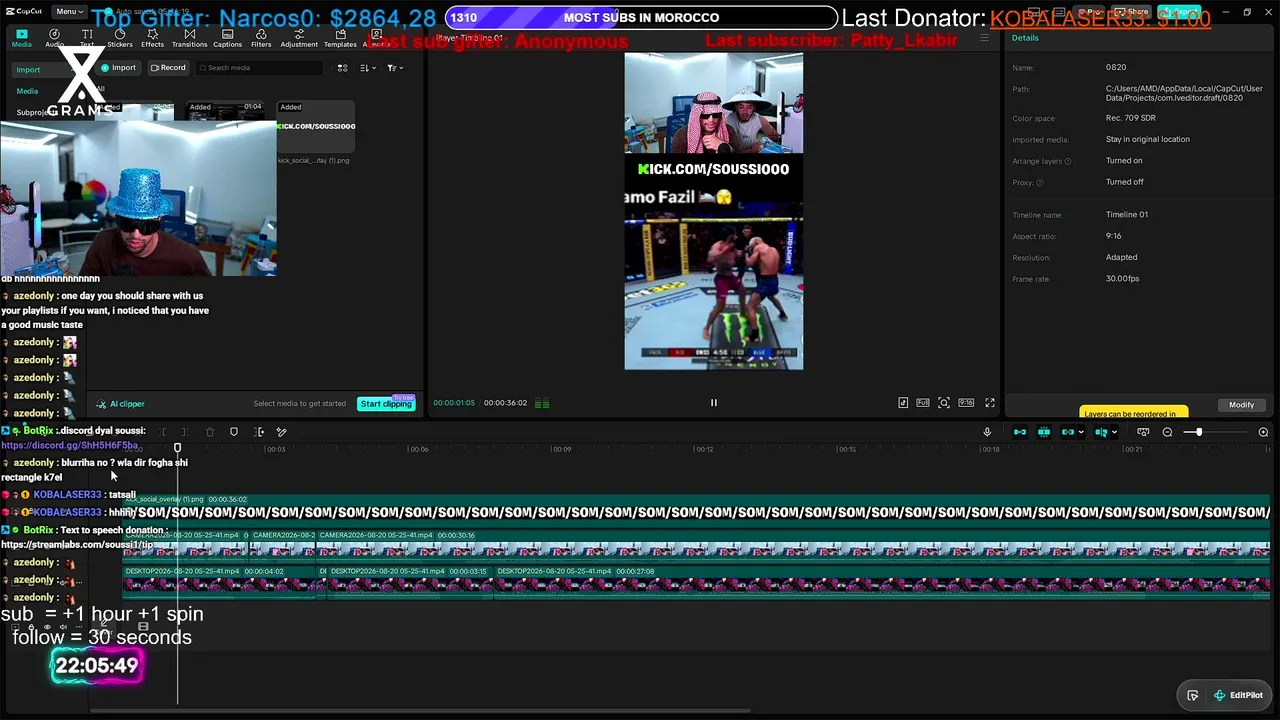
Task: Click the split-and-export clip icon in timeline toolbar
Action: 259,432
